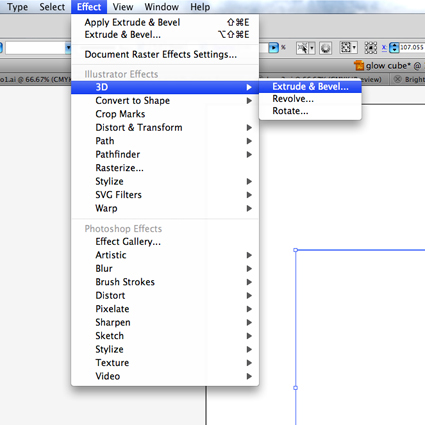Screen dimensions: 425x425
Task: Open Stylize under Photoshop Effects
Action: pyautogui.click(x=165, y=349)
